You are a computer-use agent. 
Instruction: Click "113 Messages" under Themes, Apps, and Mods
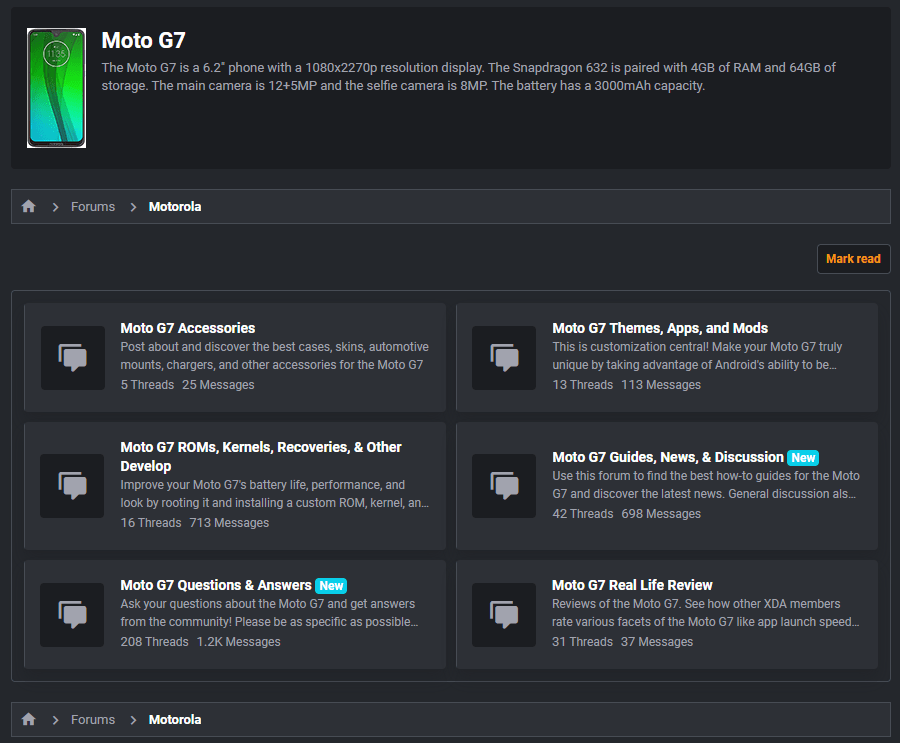tap(661, 385)
